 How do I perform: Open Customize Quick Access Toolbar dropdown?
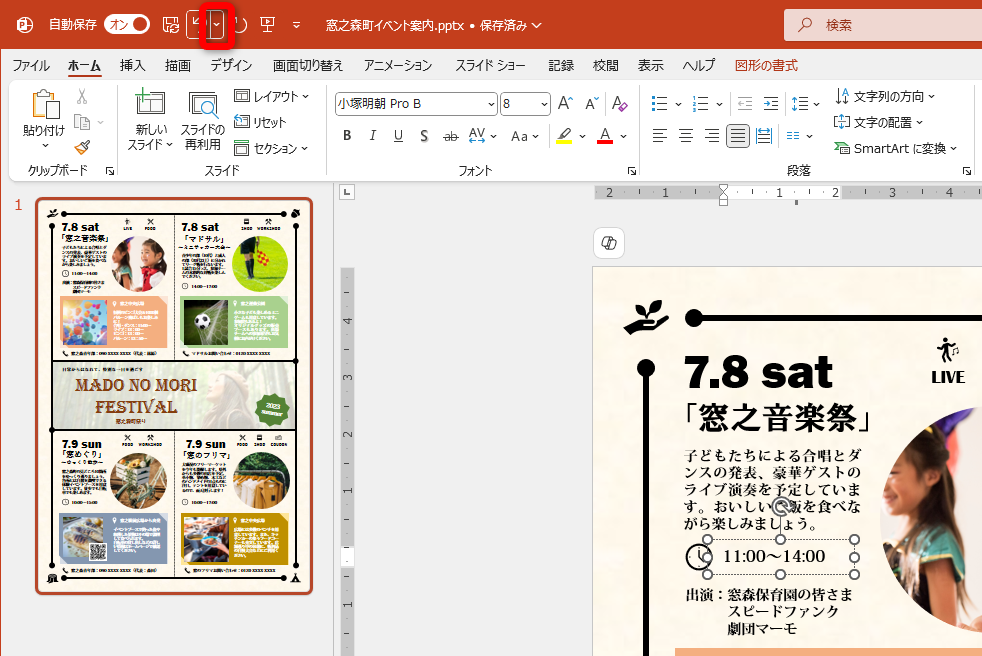[x=296, y=25]
